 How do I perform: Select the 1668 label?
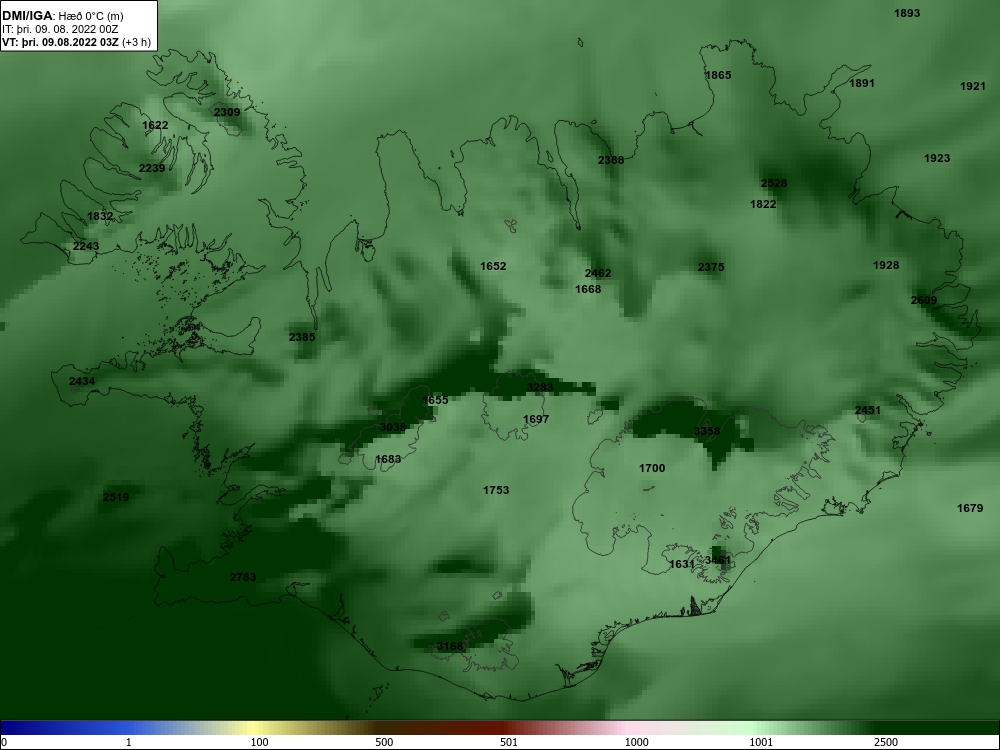[x=588, y=289]
